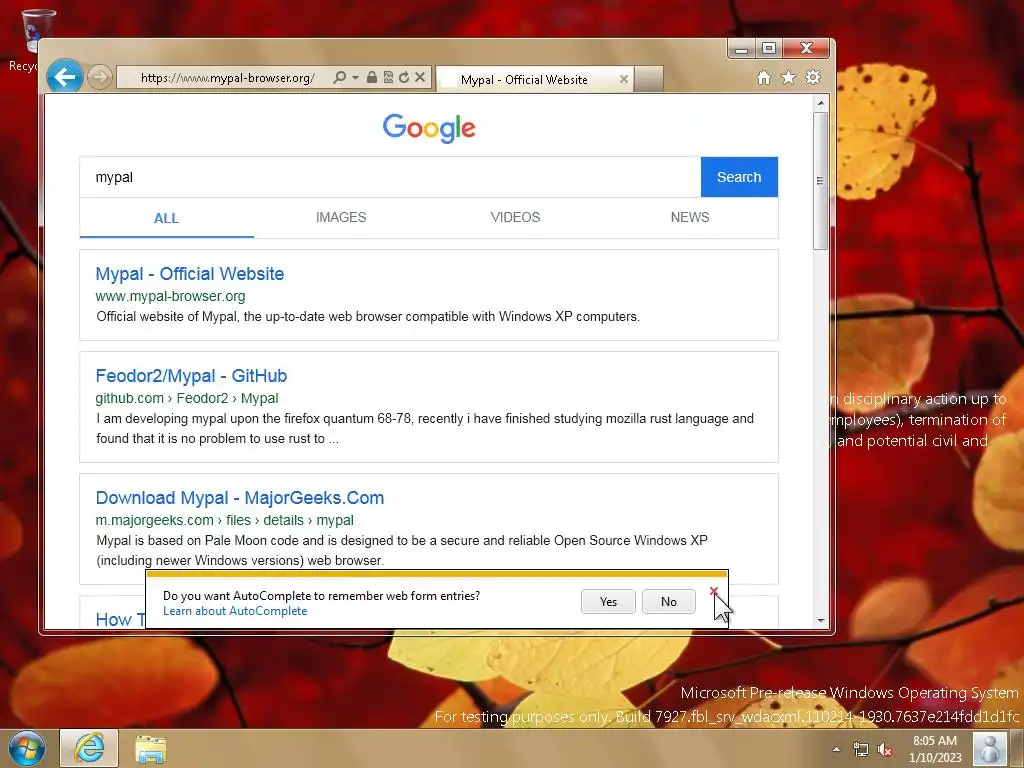1024x768 pixels.
Task: Switch to the IMAGES tab
Action: [341, 217]
